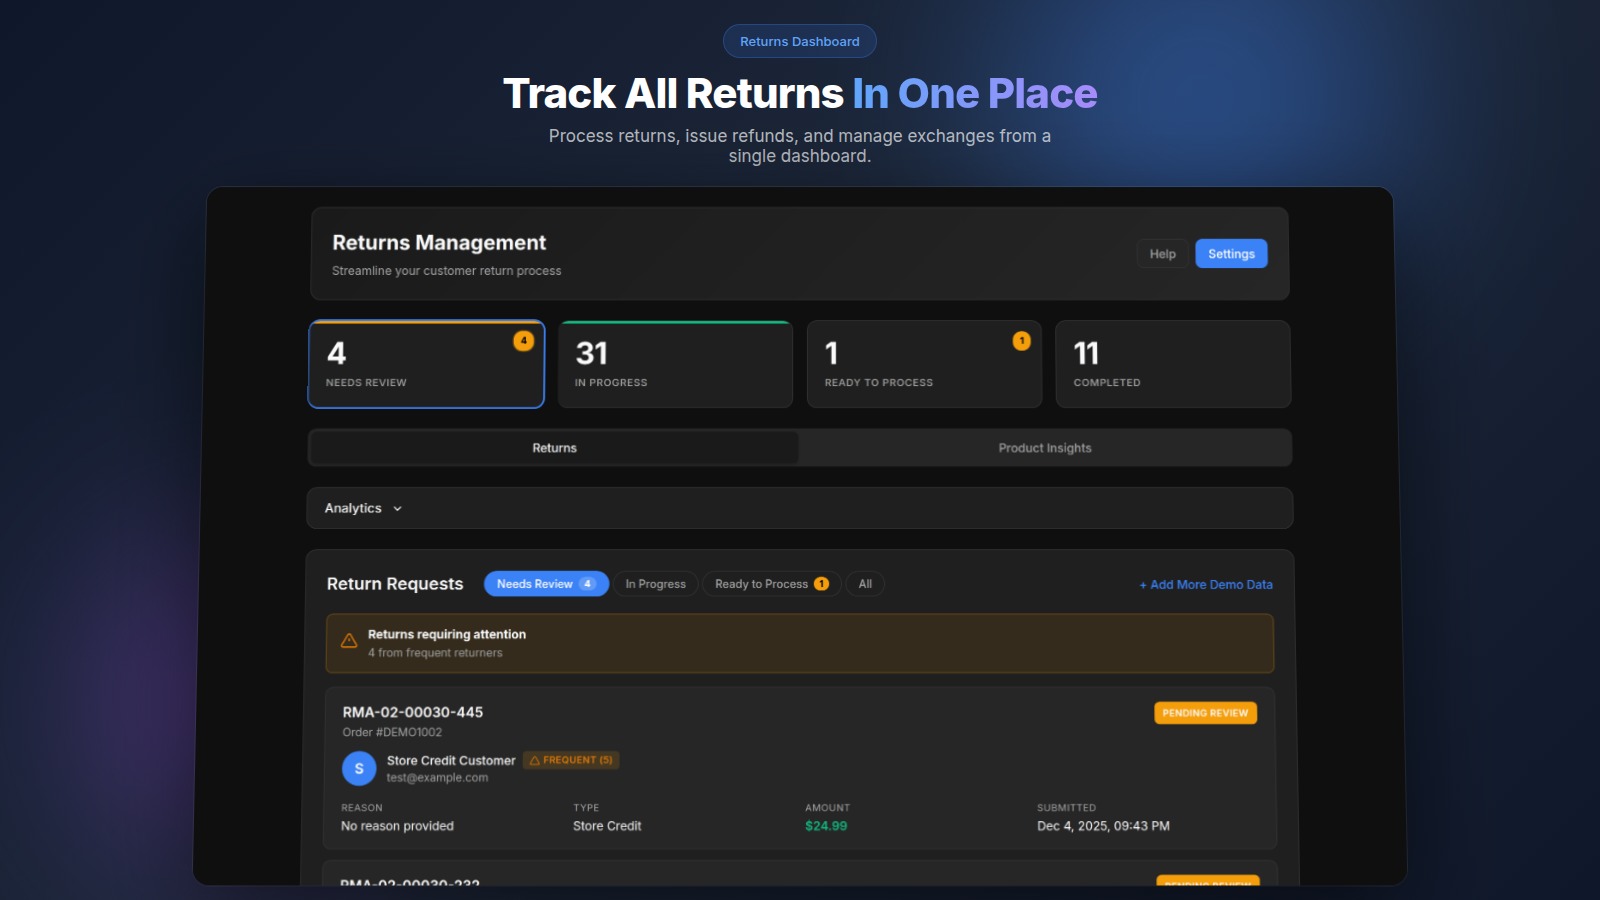Viewport: 1600px width, 900px height.
Task: Click the count badge in Ready to Process filter
Action: click(821, 584)
